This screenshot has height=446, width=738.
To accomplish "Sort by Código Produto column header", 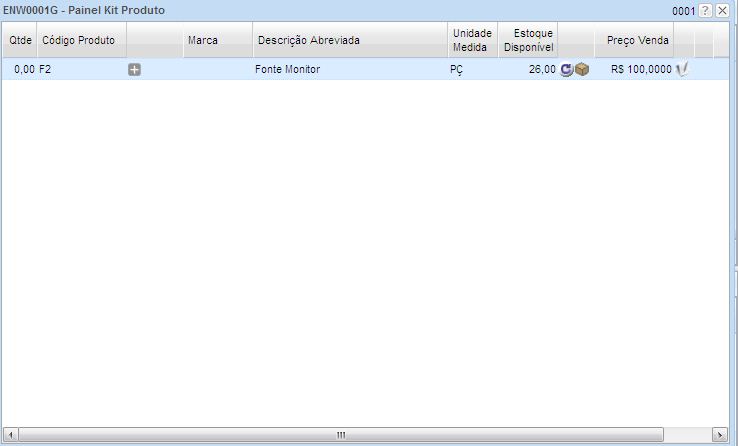I will [81, 40].
